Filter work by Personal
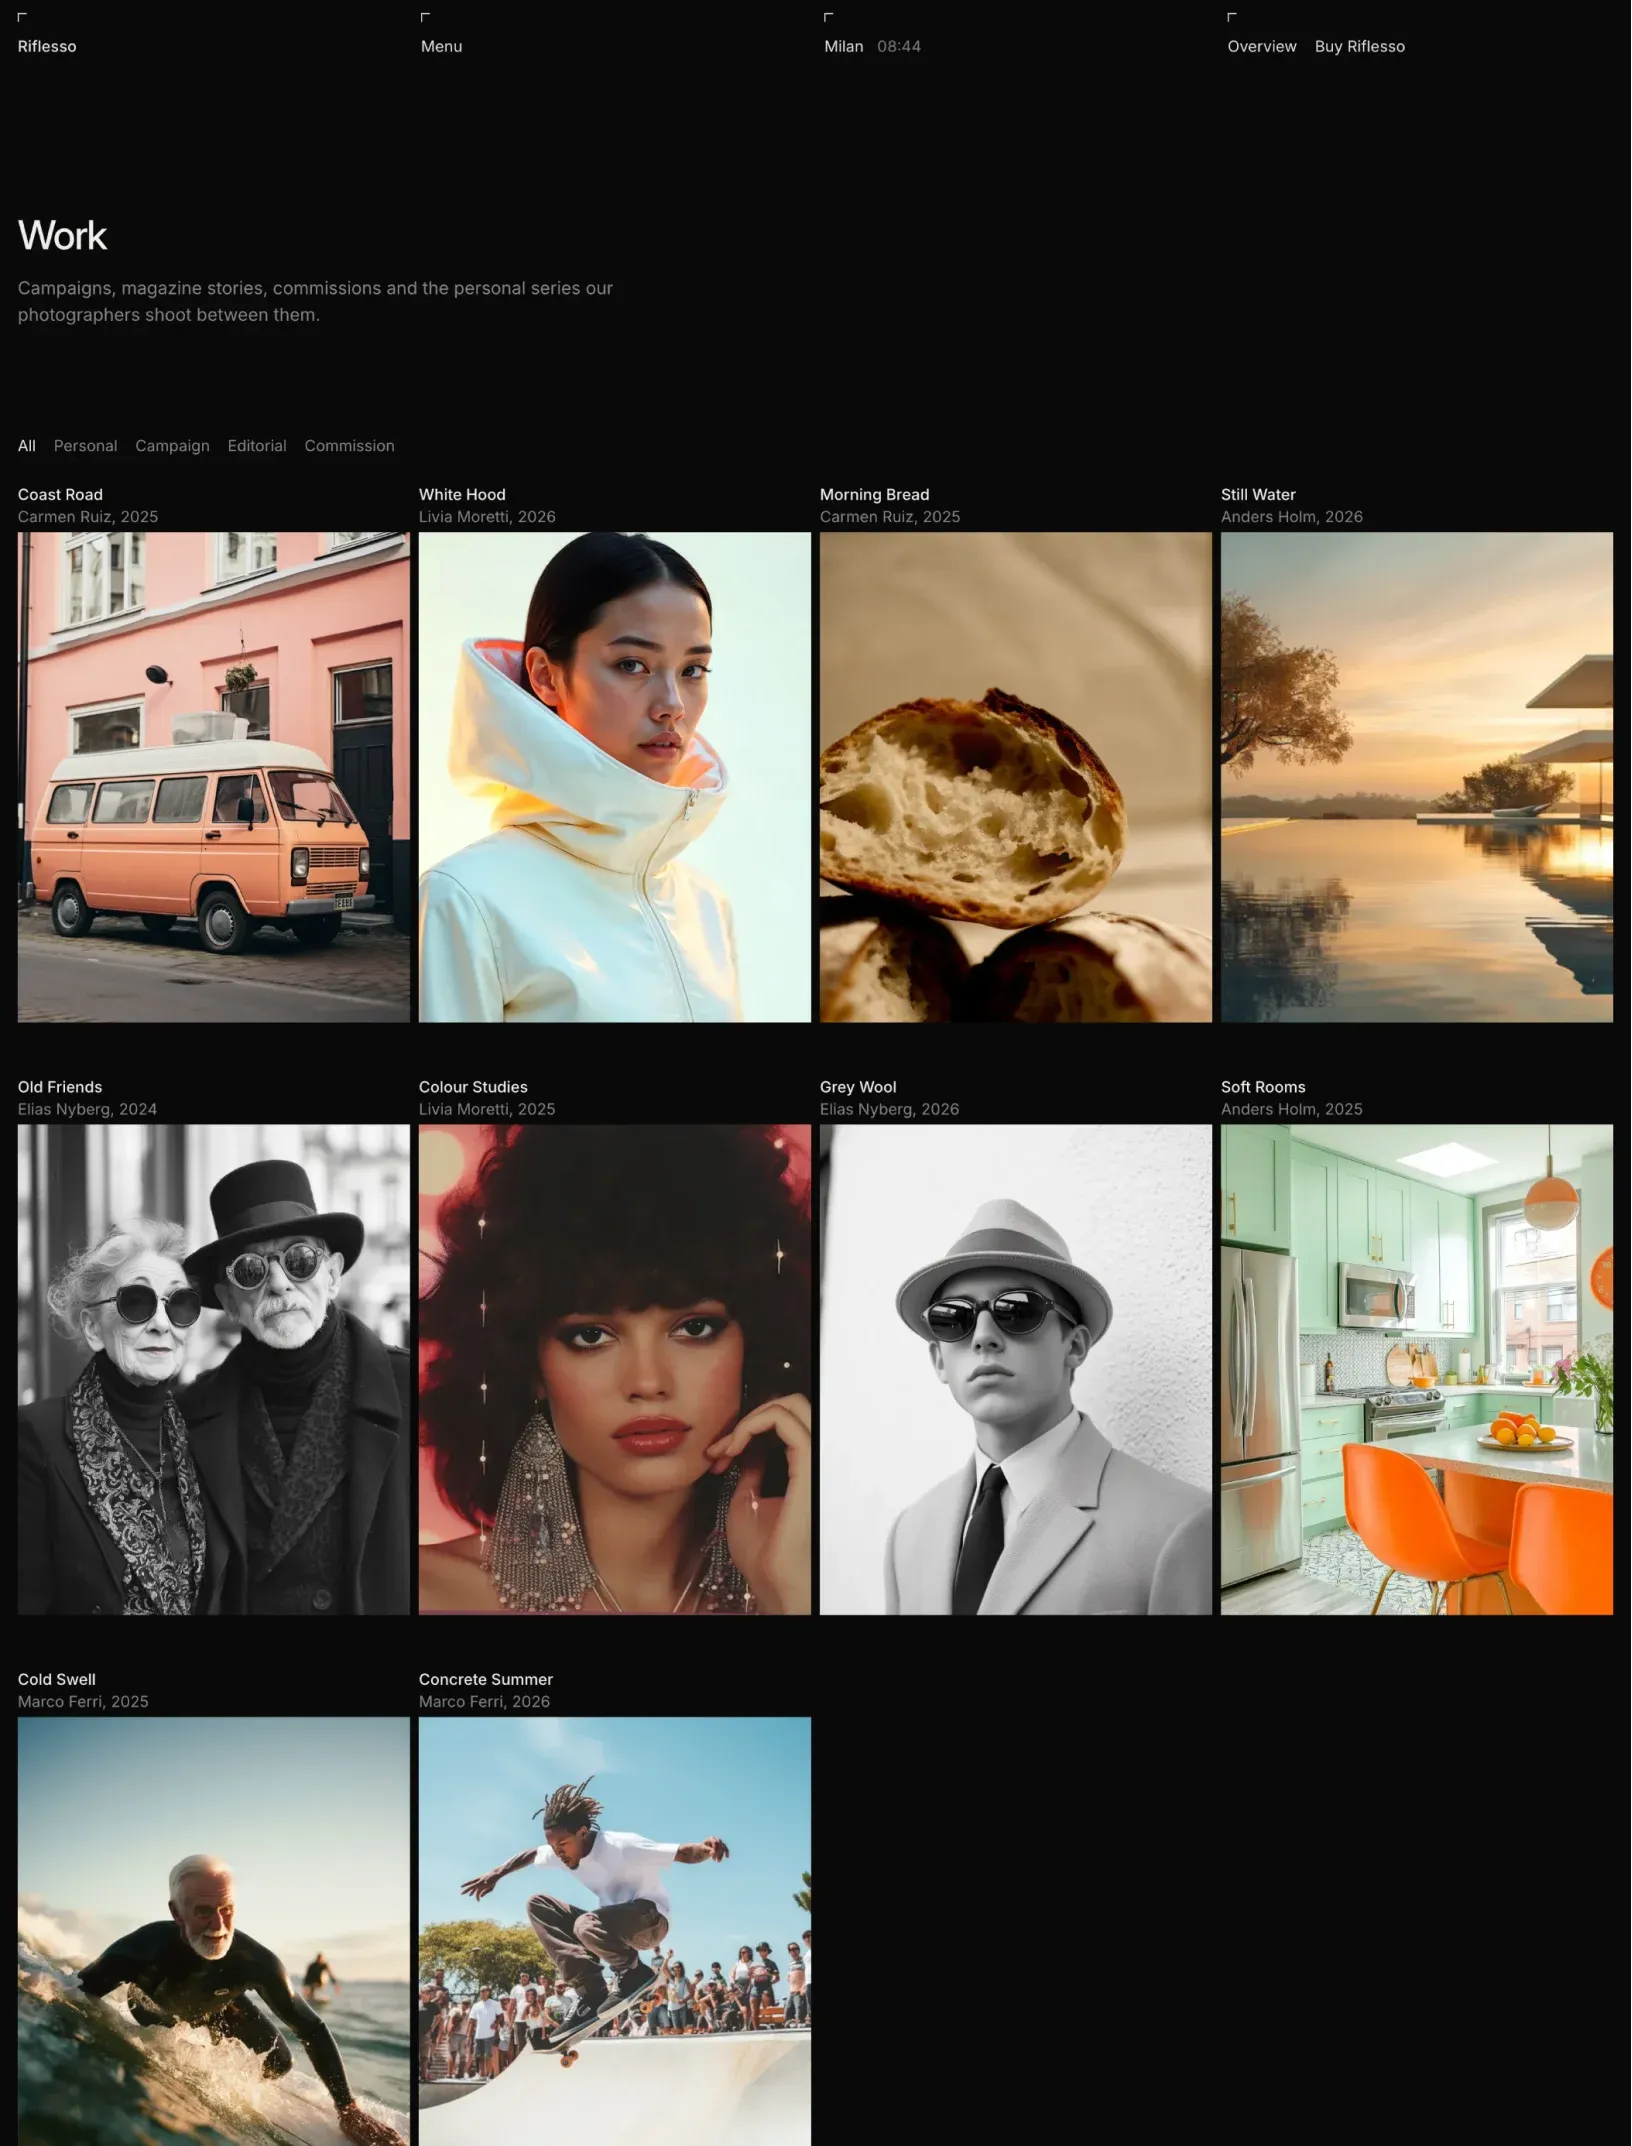 [x=85, y=446]
